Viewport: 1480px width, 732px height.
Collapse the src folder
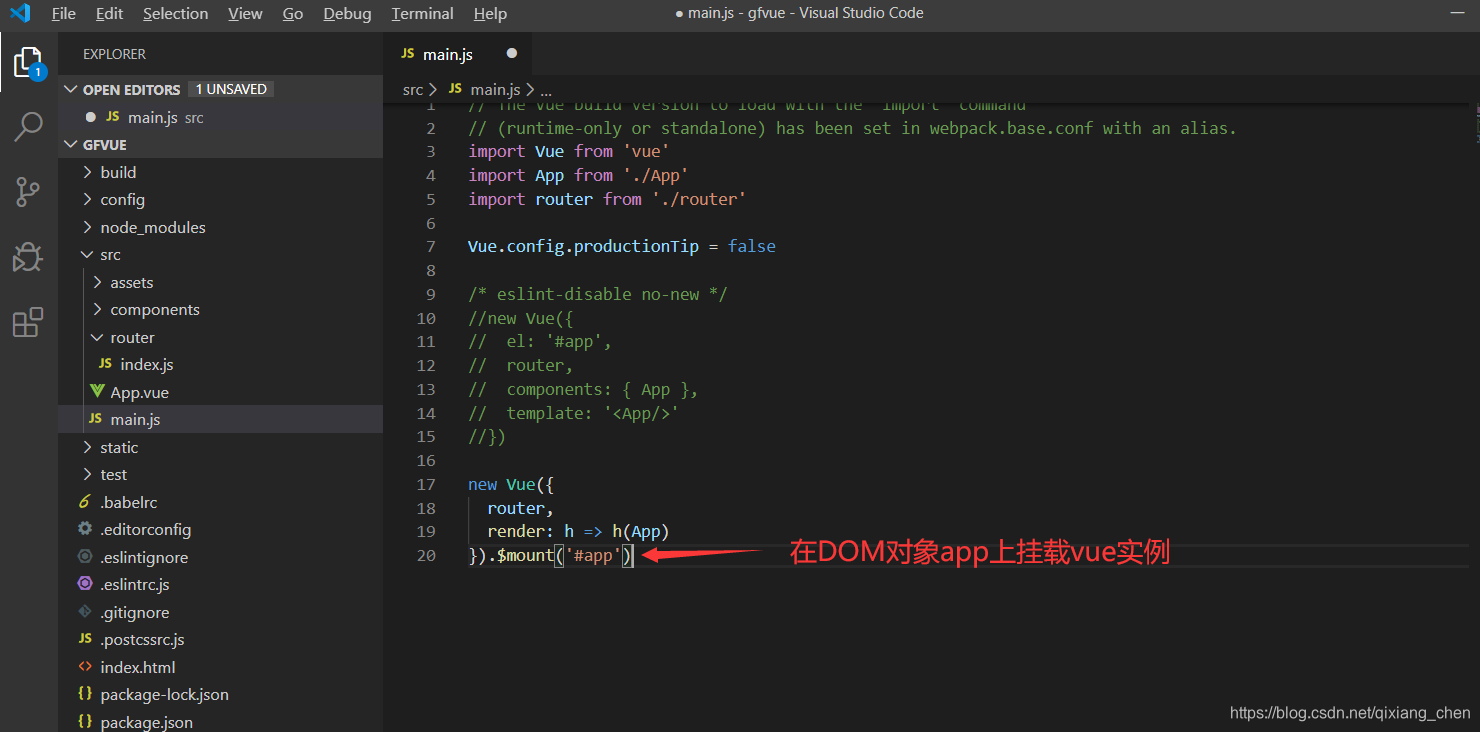220,254
